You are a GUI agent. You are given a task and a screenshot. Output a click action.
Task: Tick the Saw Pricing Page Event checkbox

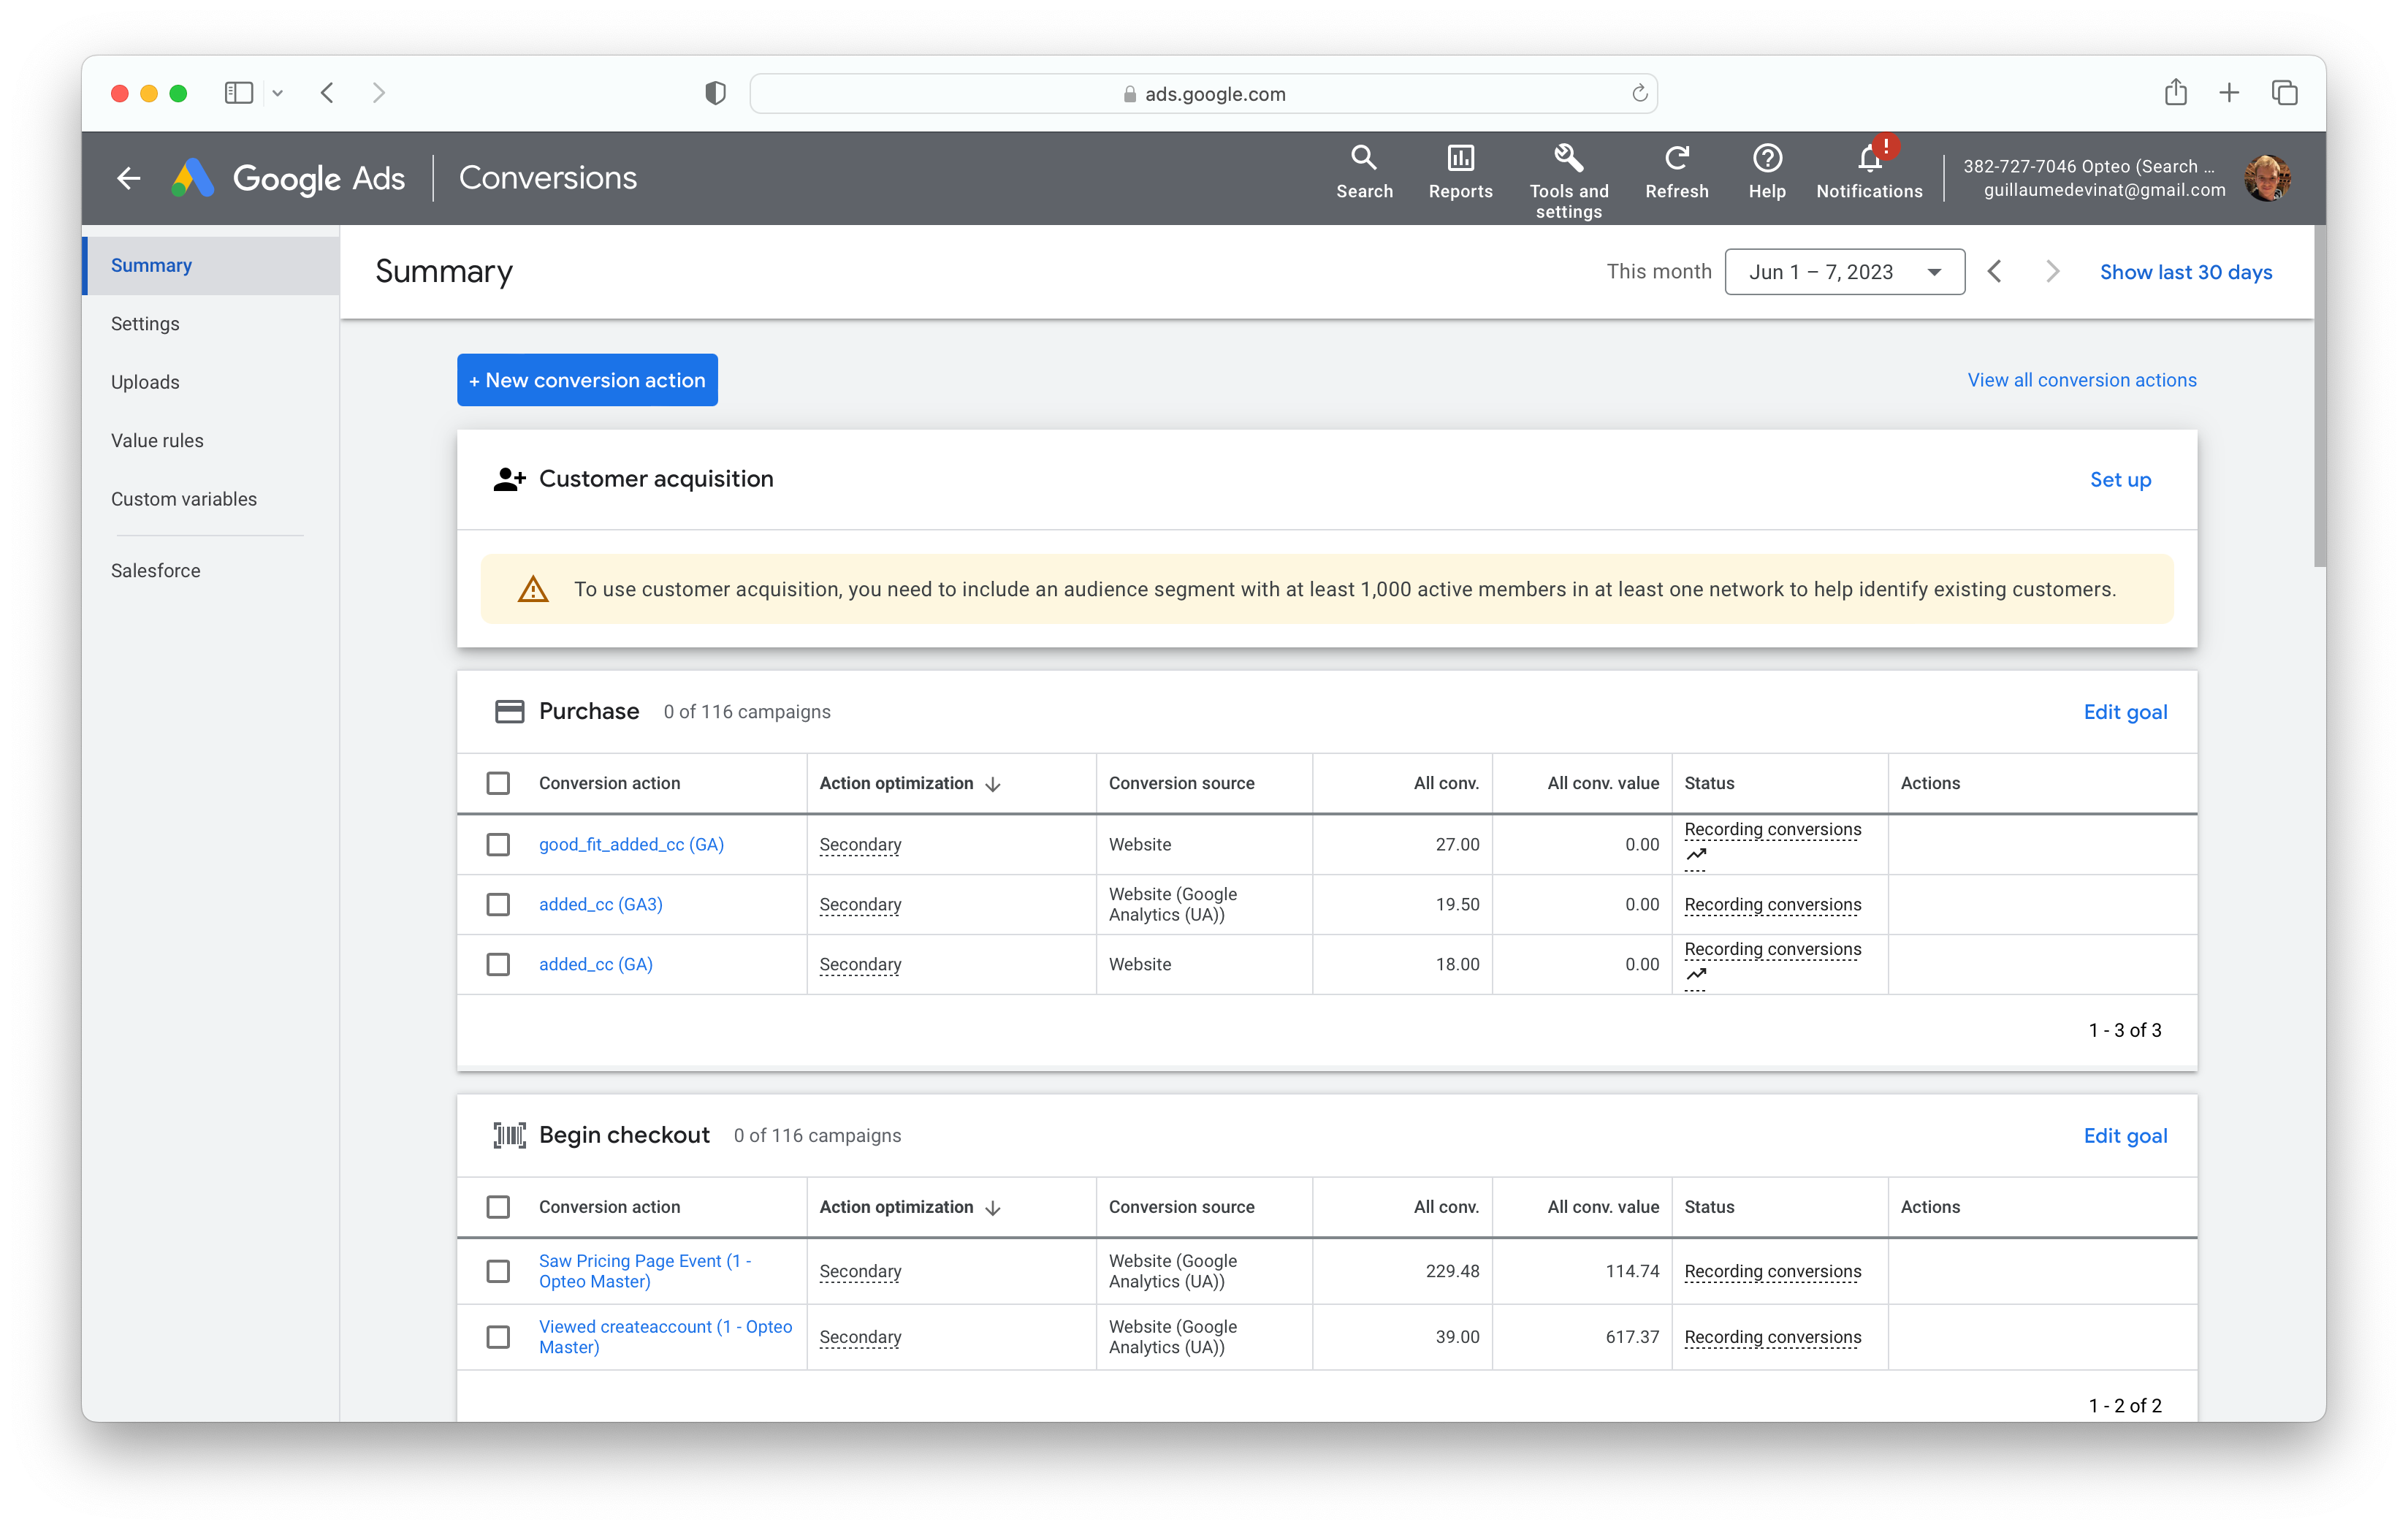coord(498,1271)
